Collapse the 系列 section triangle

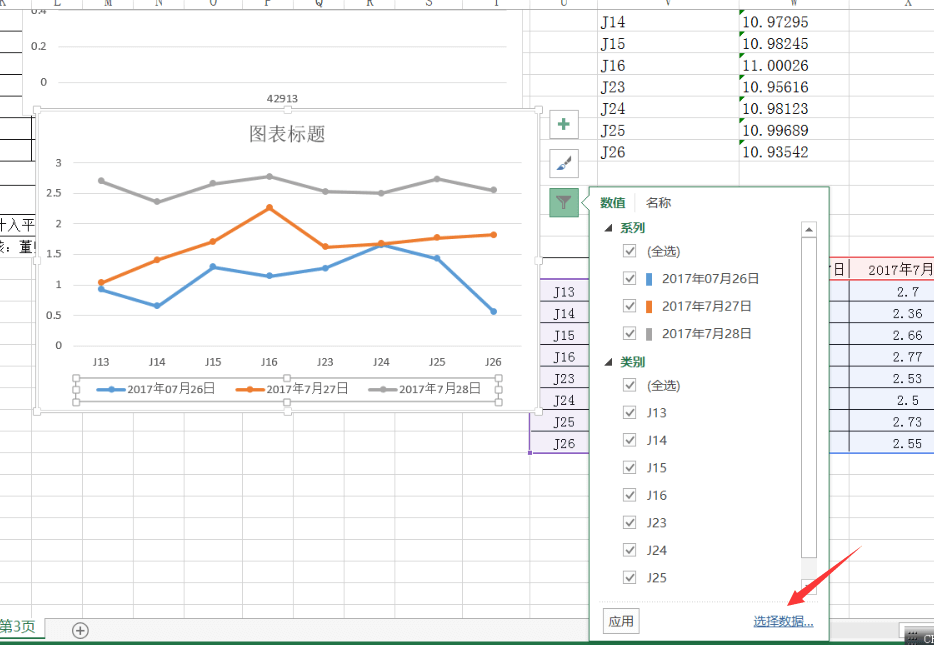[x=609, y=227]
